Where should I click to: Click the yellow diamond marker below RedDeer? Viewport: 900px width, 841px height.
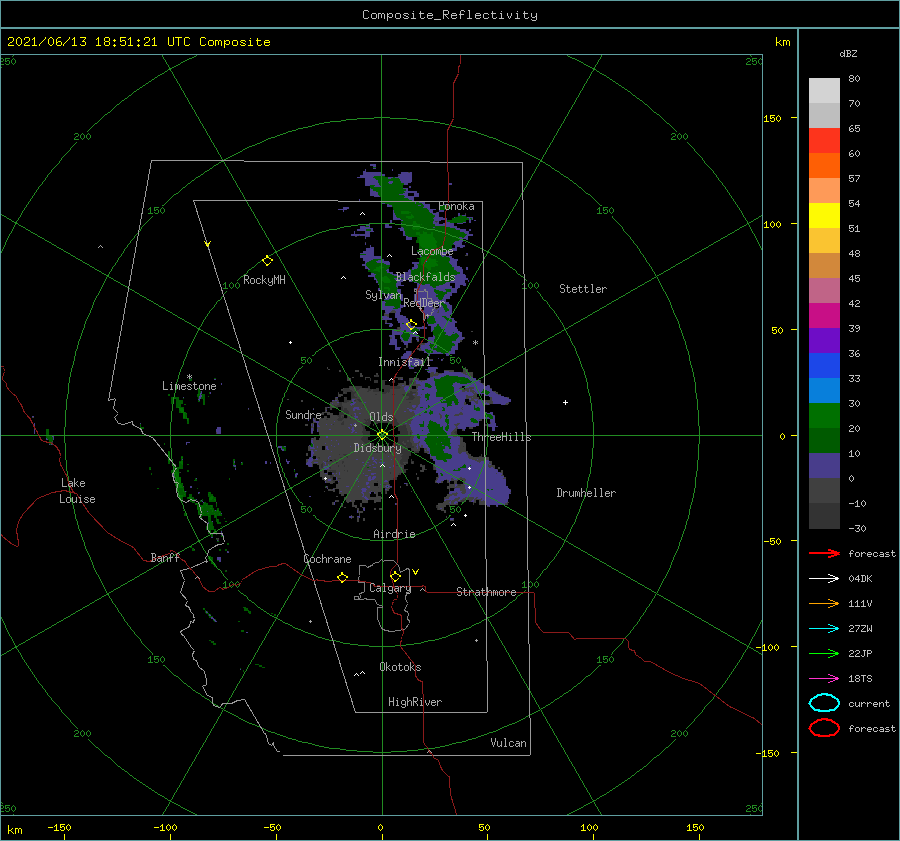[x=411, y=325]
